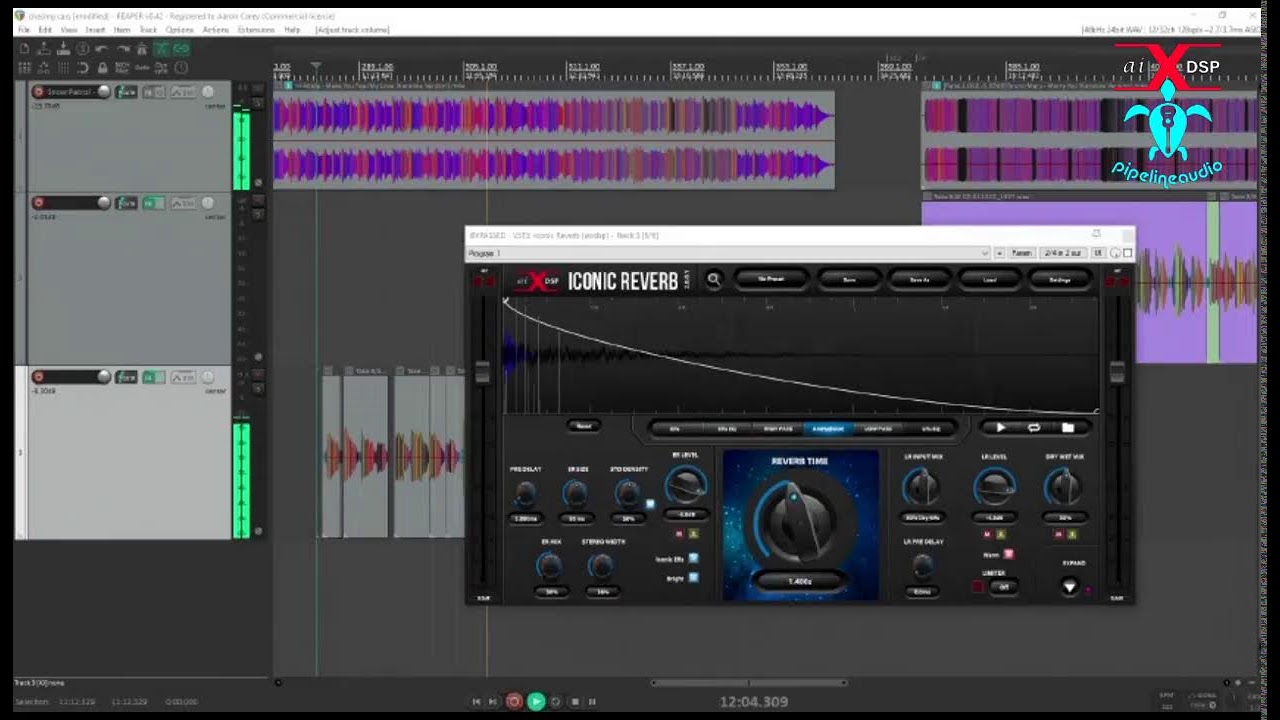Toggle the green item grouping toolbar icon
The height and width of the screenshot is (720, 1280).
coord(181,49)
